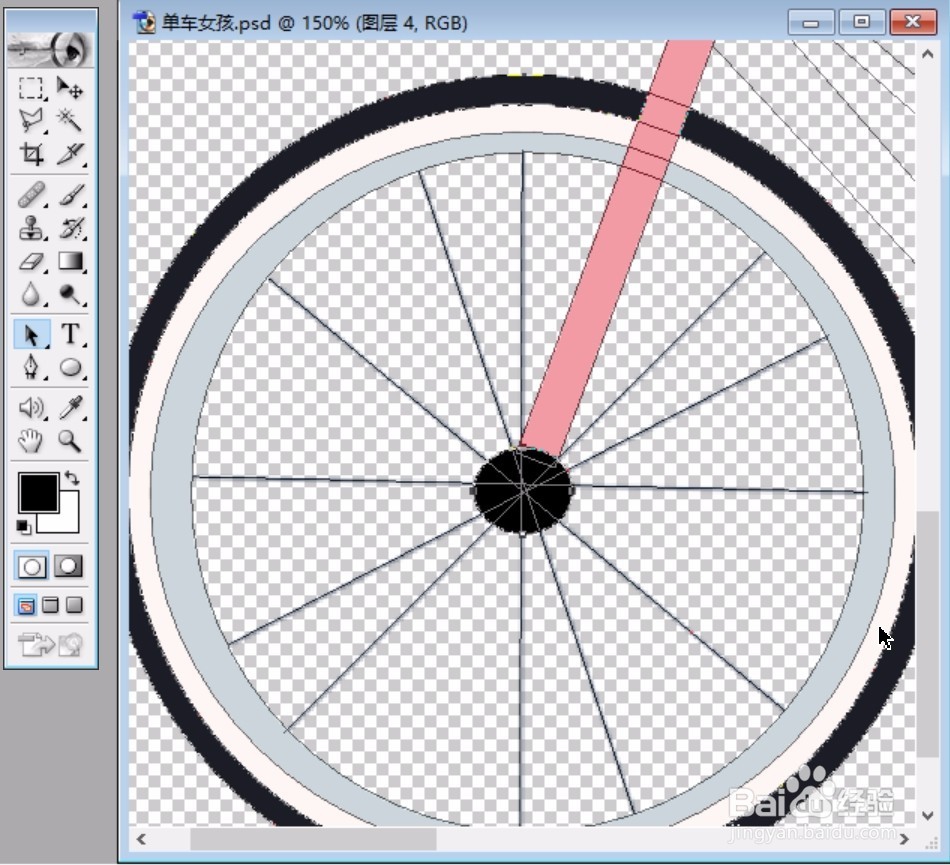Set Full Screen Mode without menu

[x=74, y=605]
